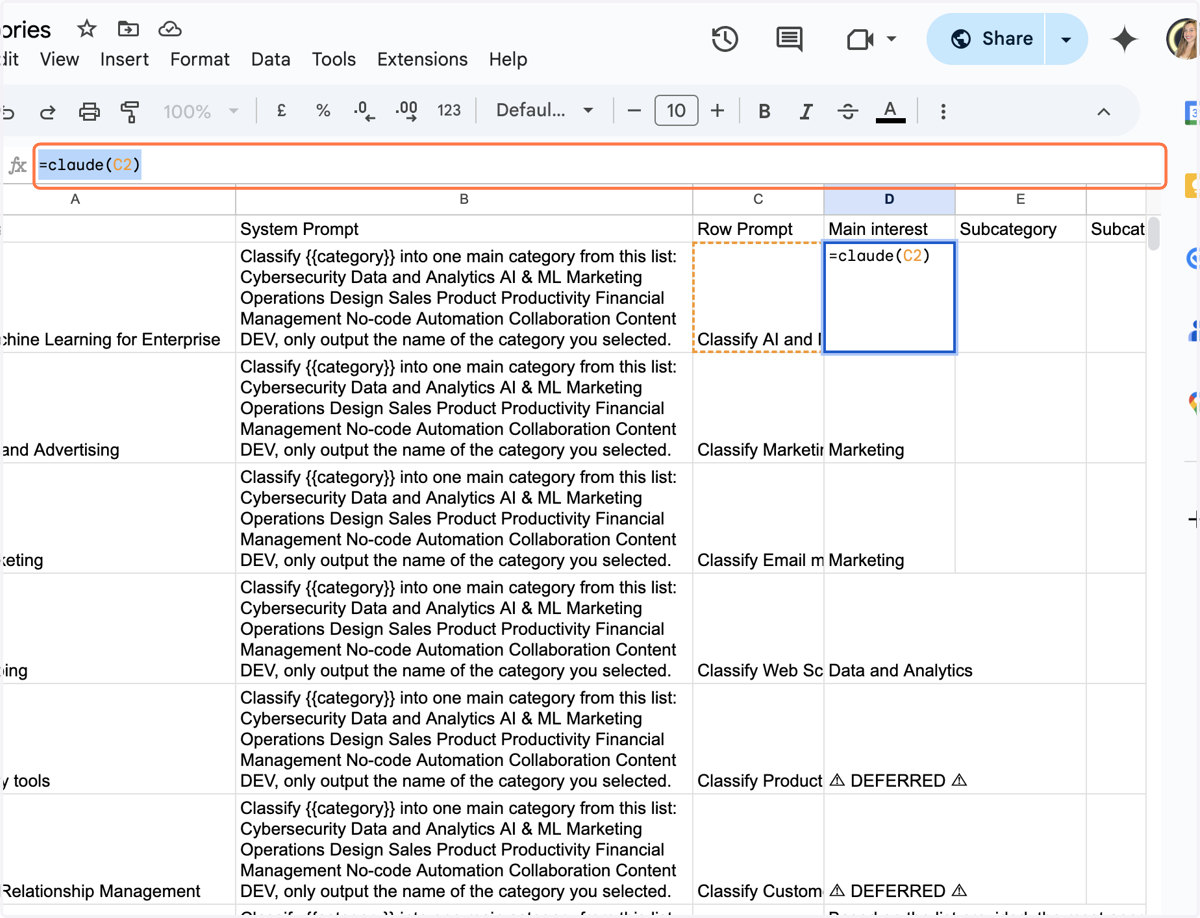
Task: Open the Format menu
Action: (200, 59)
